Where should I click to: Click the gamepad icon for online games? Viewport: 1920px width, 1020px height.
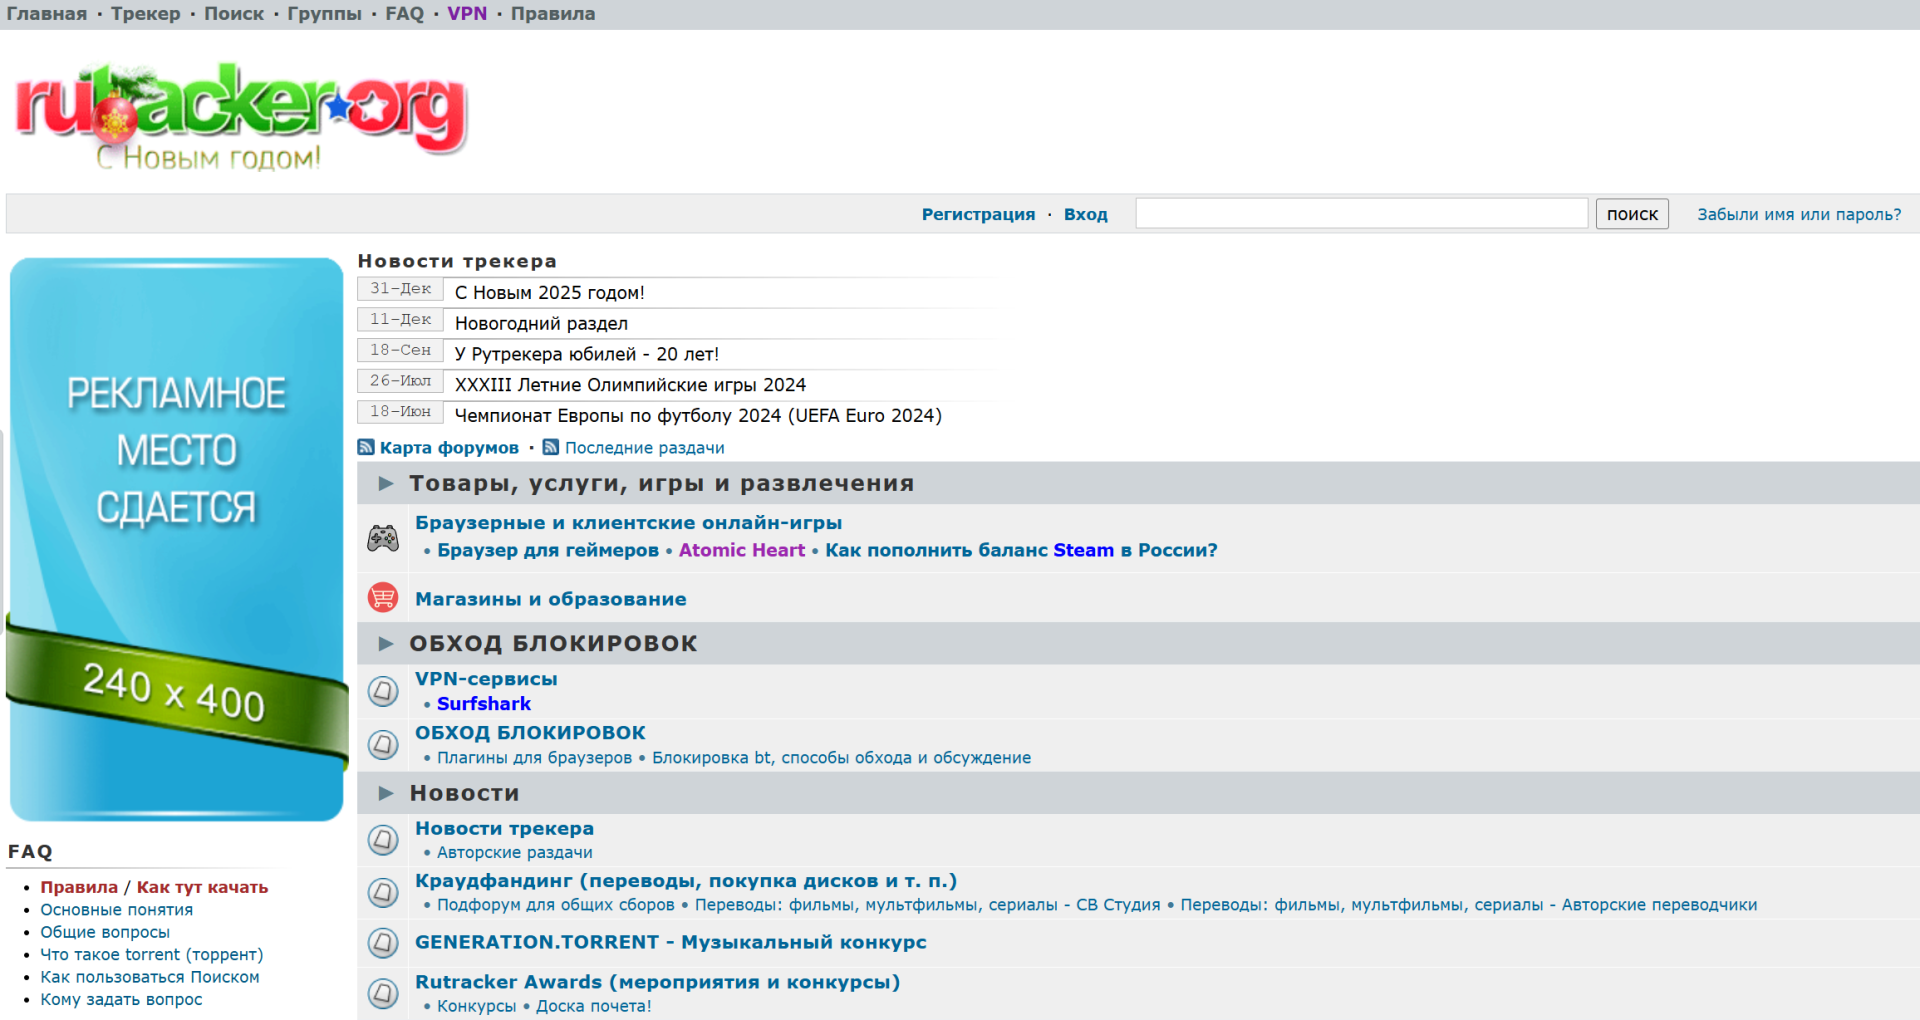point(382,539)
